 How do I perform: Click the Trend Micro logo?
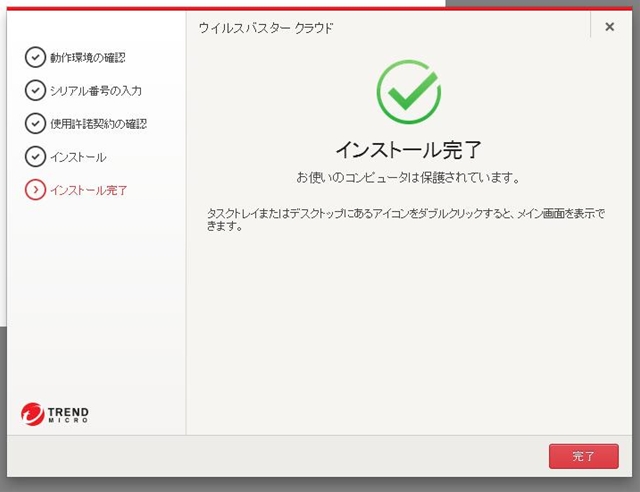(55, 414)
